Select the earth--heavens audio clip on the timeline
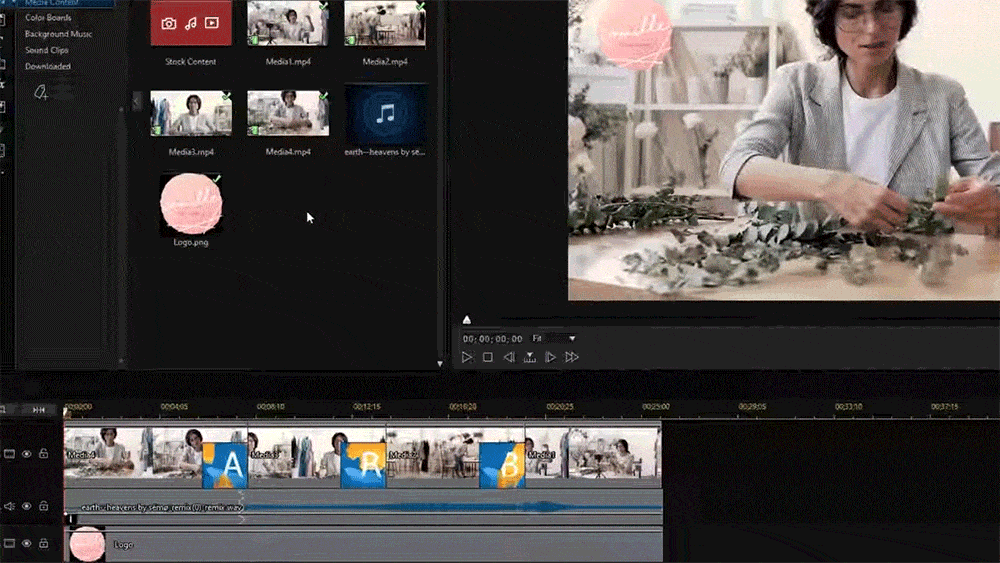The width and height of the screenshot is (1000, 563). [x=363, y=508]
